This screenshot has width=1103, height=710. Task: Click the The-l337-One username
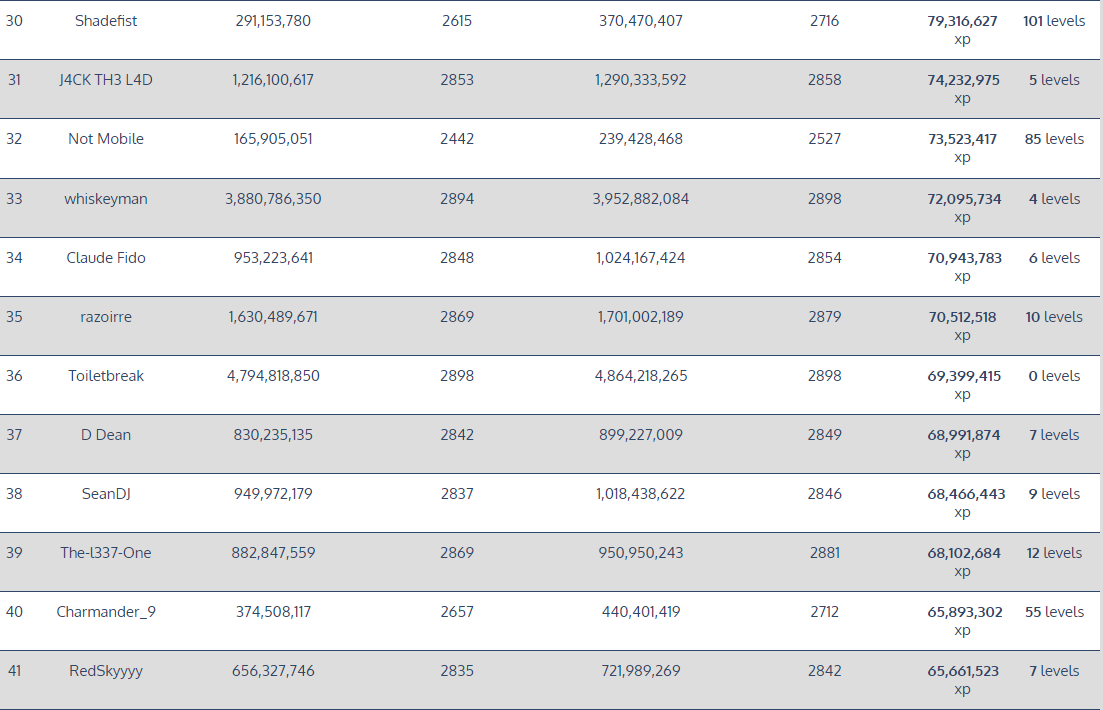coord(106,553)
